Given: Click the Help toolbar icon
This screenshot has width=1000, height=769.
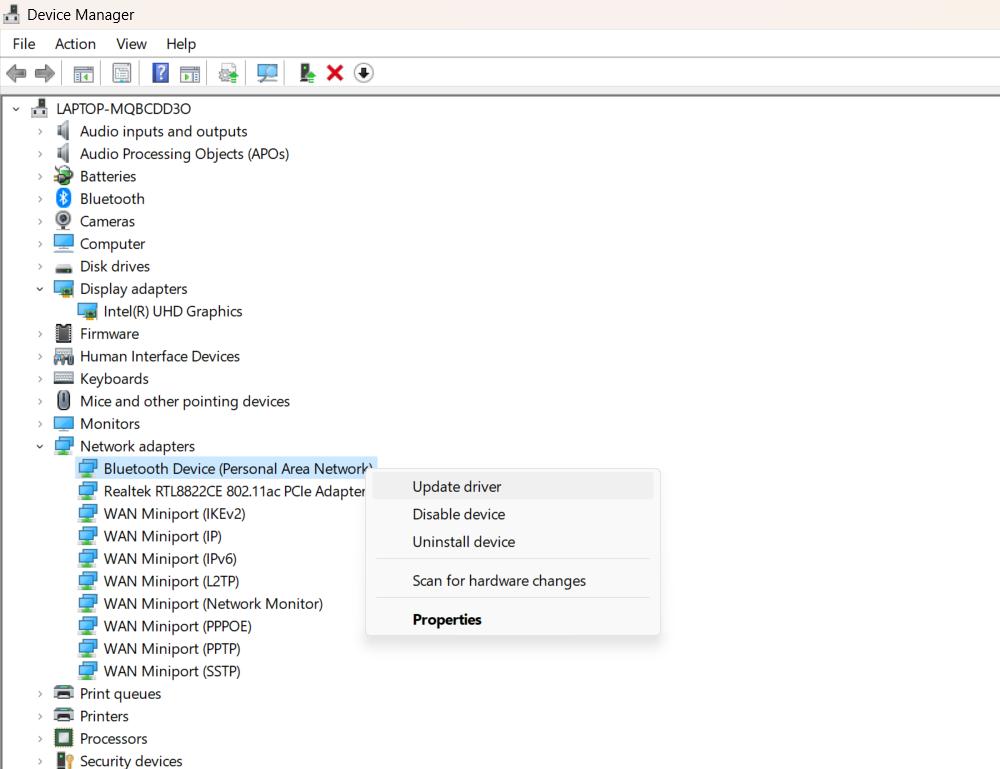Looking at the screenshot, I should (160, 72).
